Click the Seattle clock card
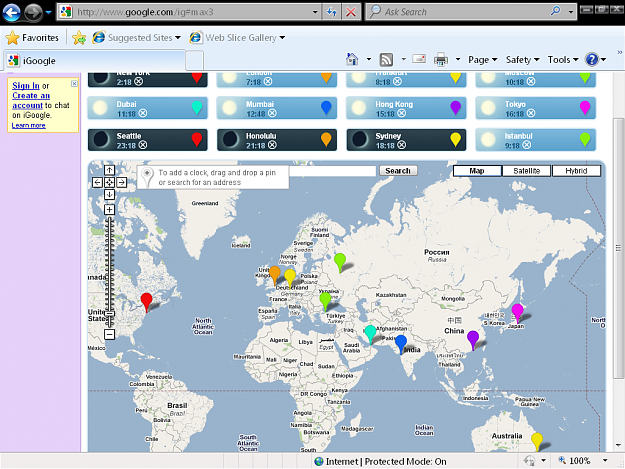Screen dimensions: 625x469 147,140
